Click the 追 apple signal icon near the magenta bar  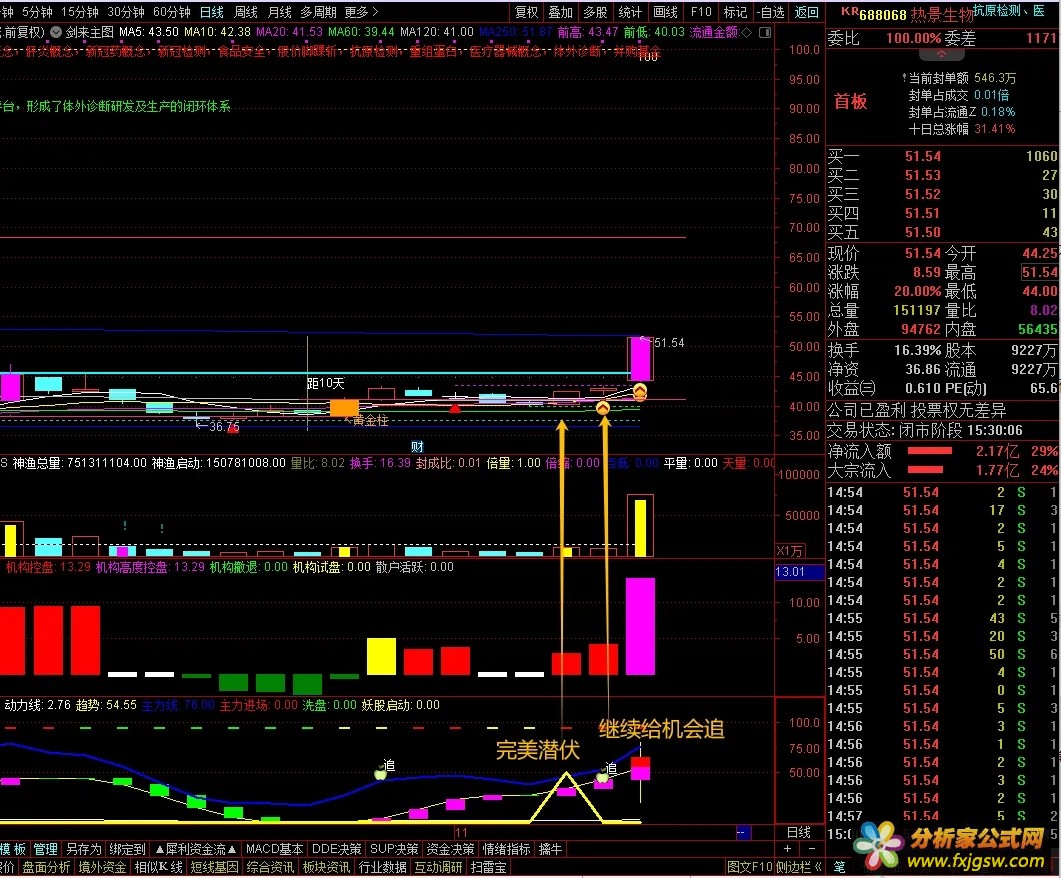602,777
